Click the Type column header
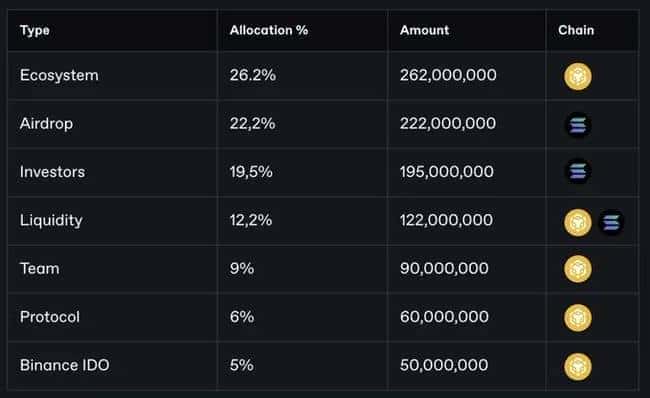The width and height of the screenshot is (650, 398). [35, 31]
